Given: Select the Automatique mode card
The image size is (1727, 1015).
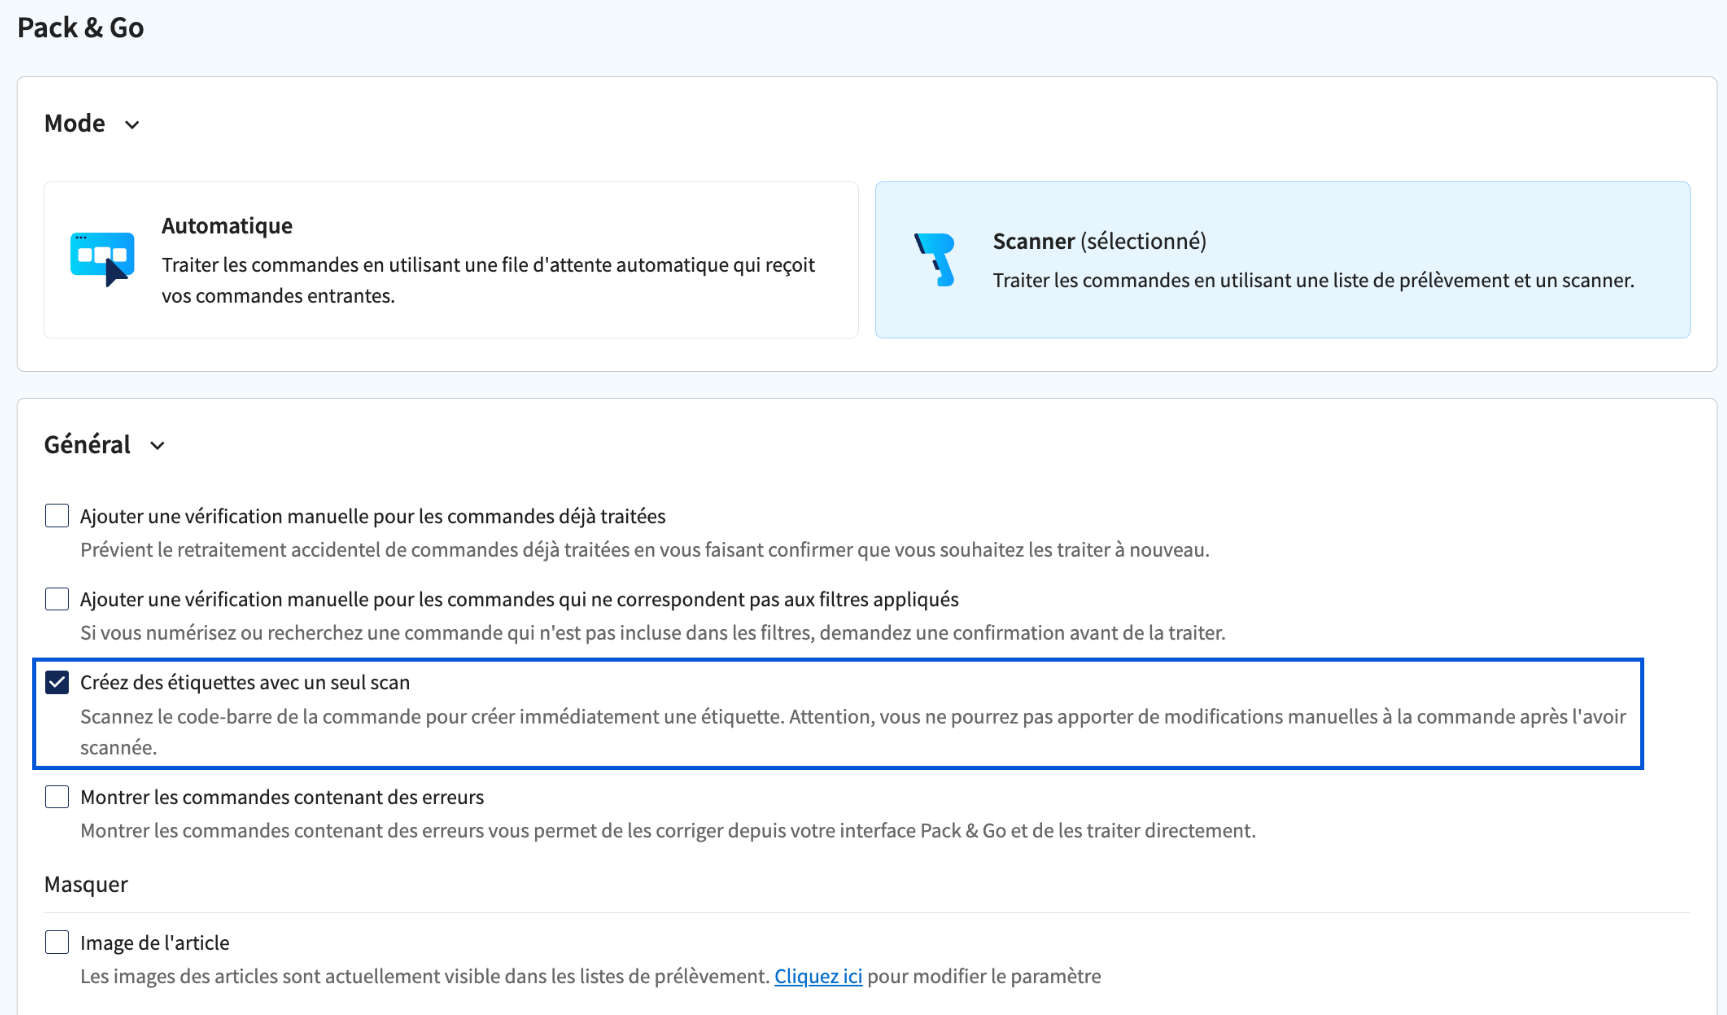Looking at the screenshot, I should point(451,260).
